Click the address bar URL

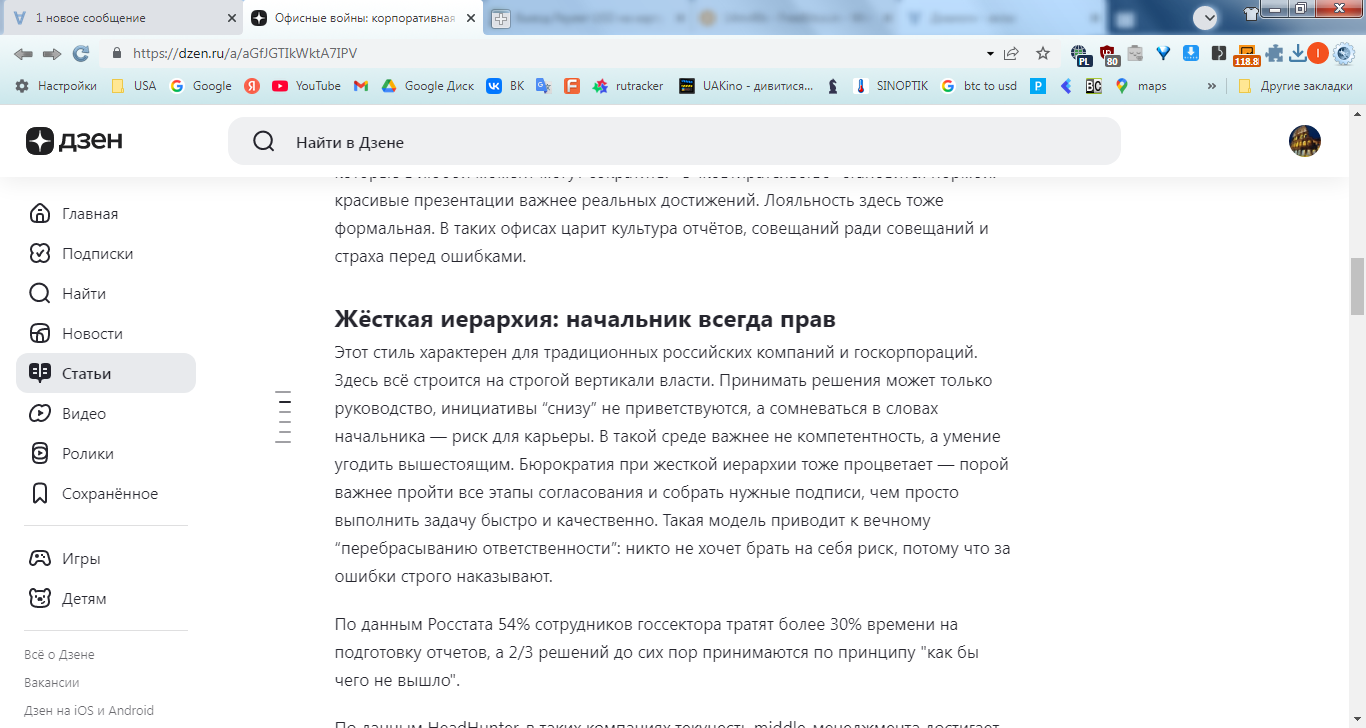coord(245,53)
